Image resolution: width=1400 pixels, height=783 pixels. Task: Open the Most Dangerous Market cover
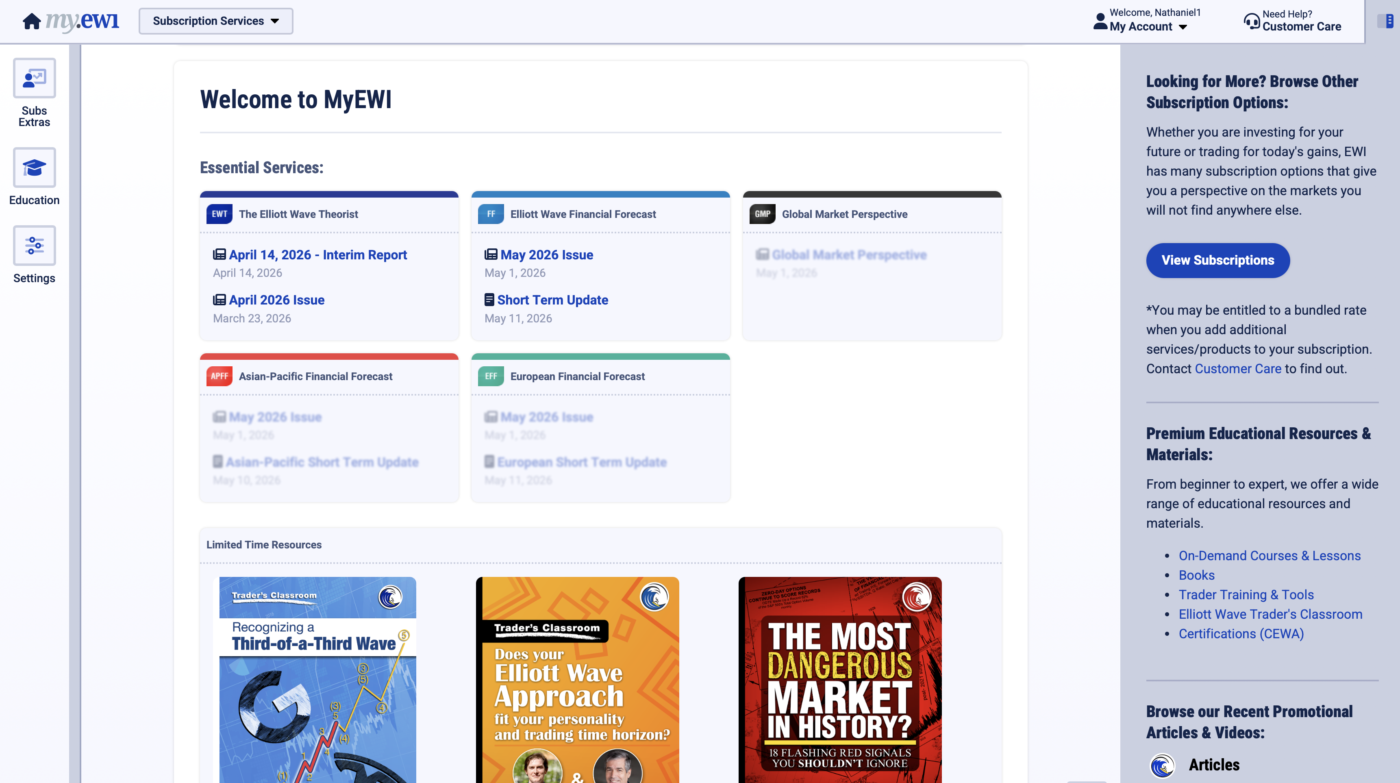(840, 680)
